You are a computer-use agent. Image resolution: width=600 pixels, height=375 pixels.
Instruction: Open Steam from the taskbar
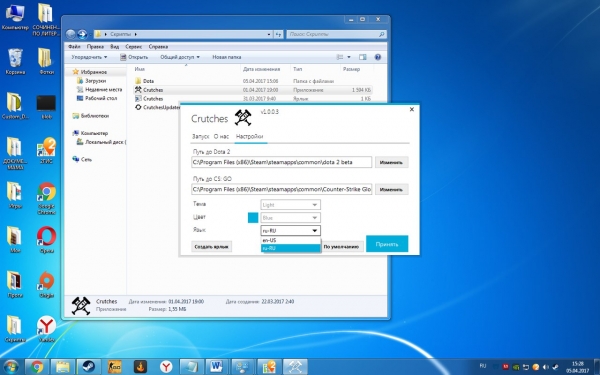coord(89,367)
